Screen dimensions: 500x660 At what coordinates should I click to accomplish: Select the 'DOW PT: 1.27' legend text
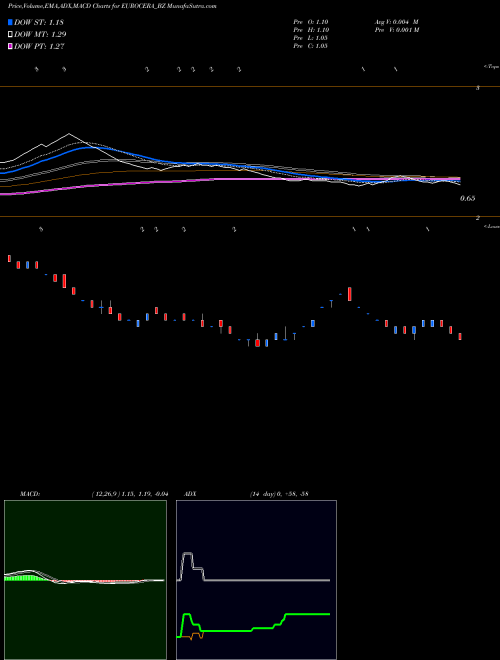[39, 46]
